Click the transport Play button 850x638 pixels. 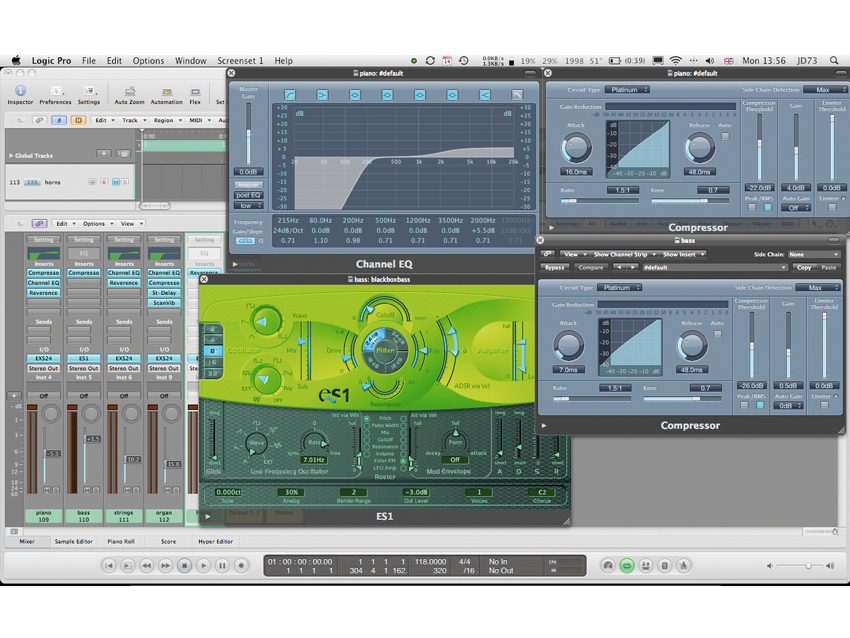203,565
